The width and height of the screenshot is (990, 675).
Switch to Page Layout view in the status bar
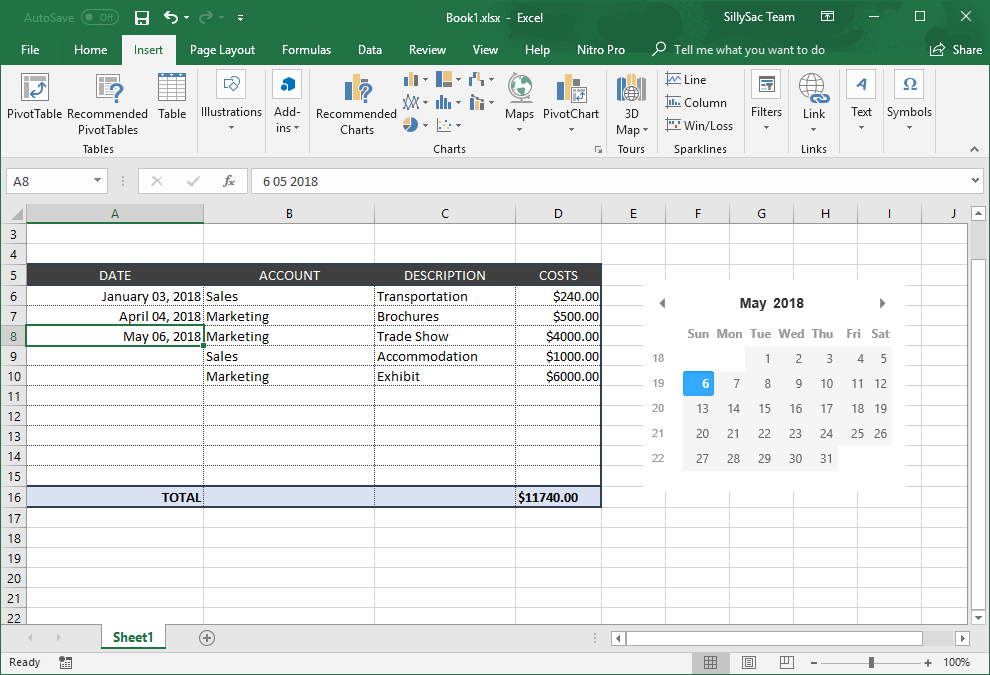tap(748, 662)
